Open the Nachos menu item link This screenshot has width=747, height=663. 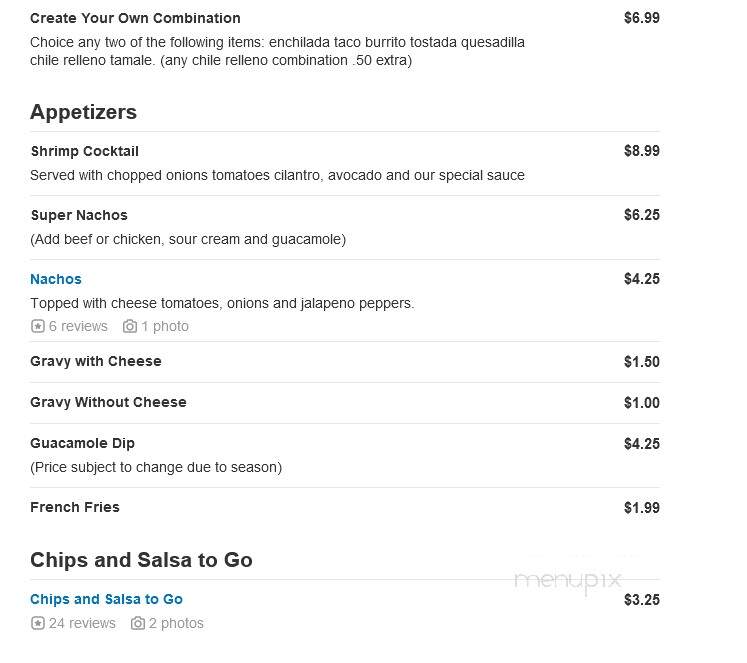56,279
